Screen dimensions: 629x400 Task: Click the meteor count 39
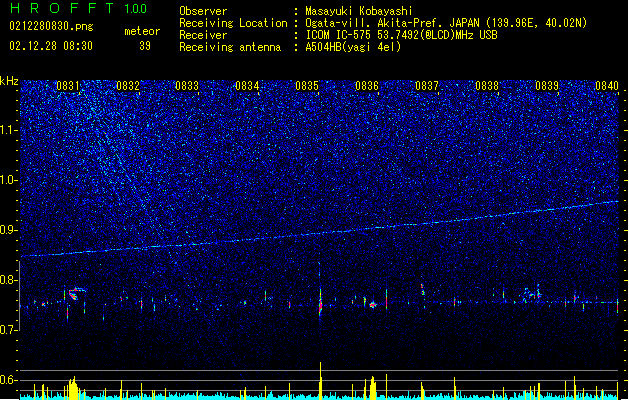point(145,46)
